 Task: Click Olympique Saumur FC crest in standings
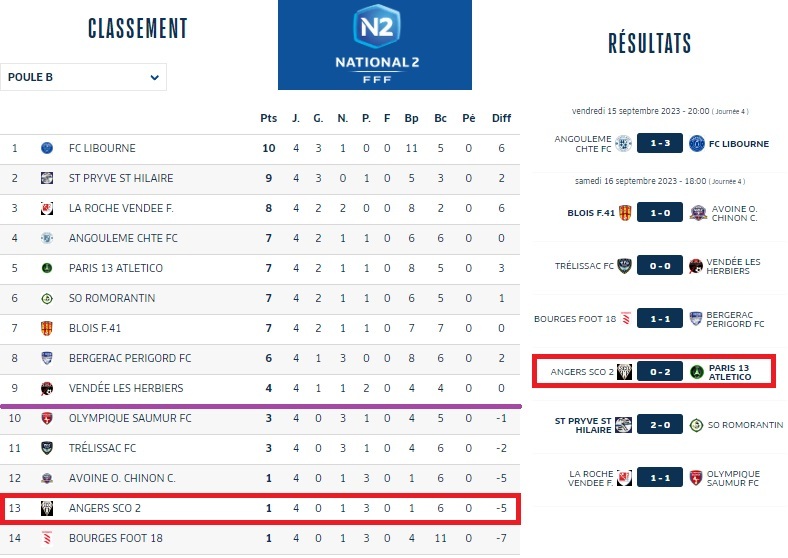(x=47, y=418)
